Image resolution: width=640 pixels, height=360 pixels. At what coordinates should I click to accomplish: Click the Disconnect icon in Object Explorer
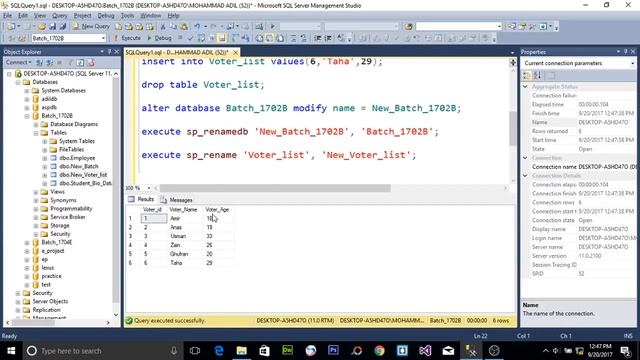click(49, 62)
